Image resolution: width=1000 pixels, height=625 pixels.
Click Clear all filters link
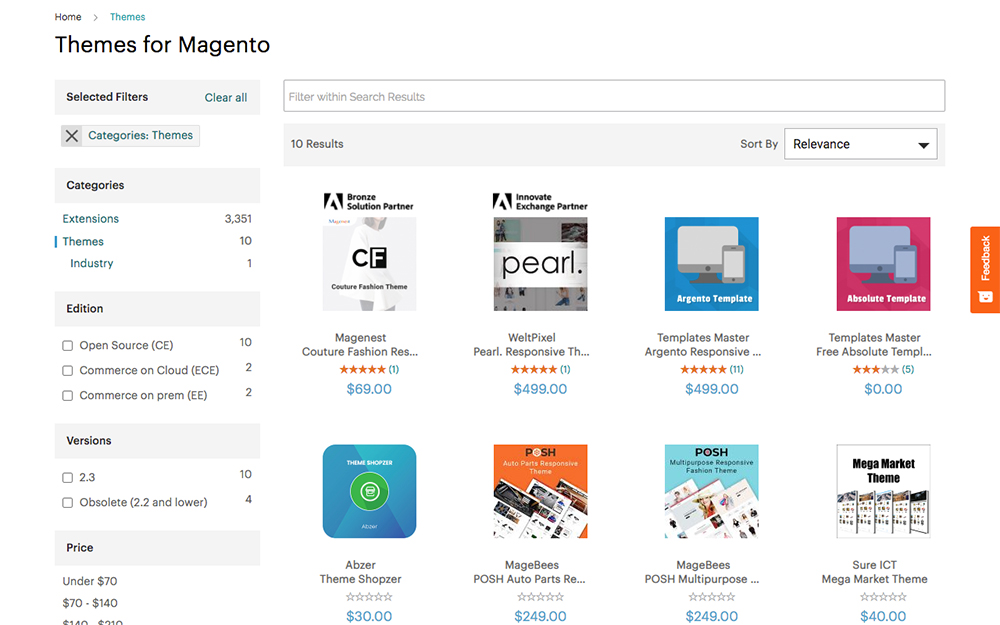point(226,98)
